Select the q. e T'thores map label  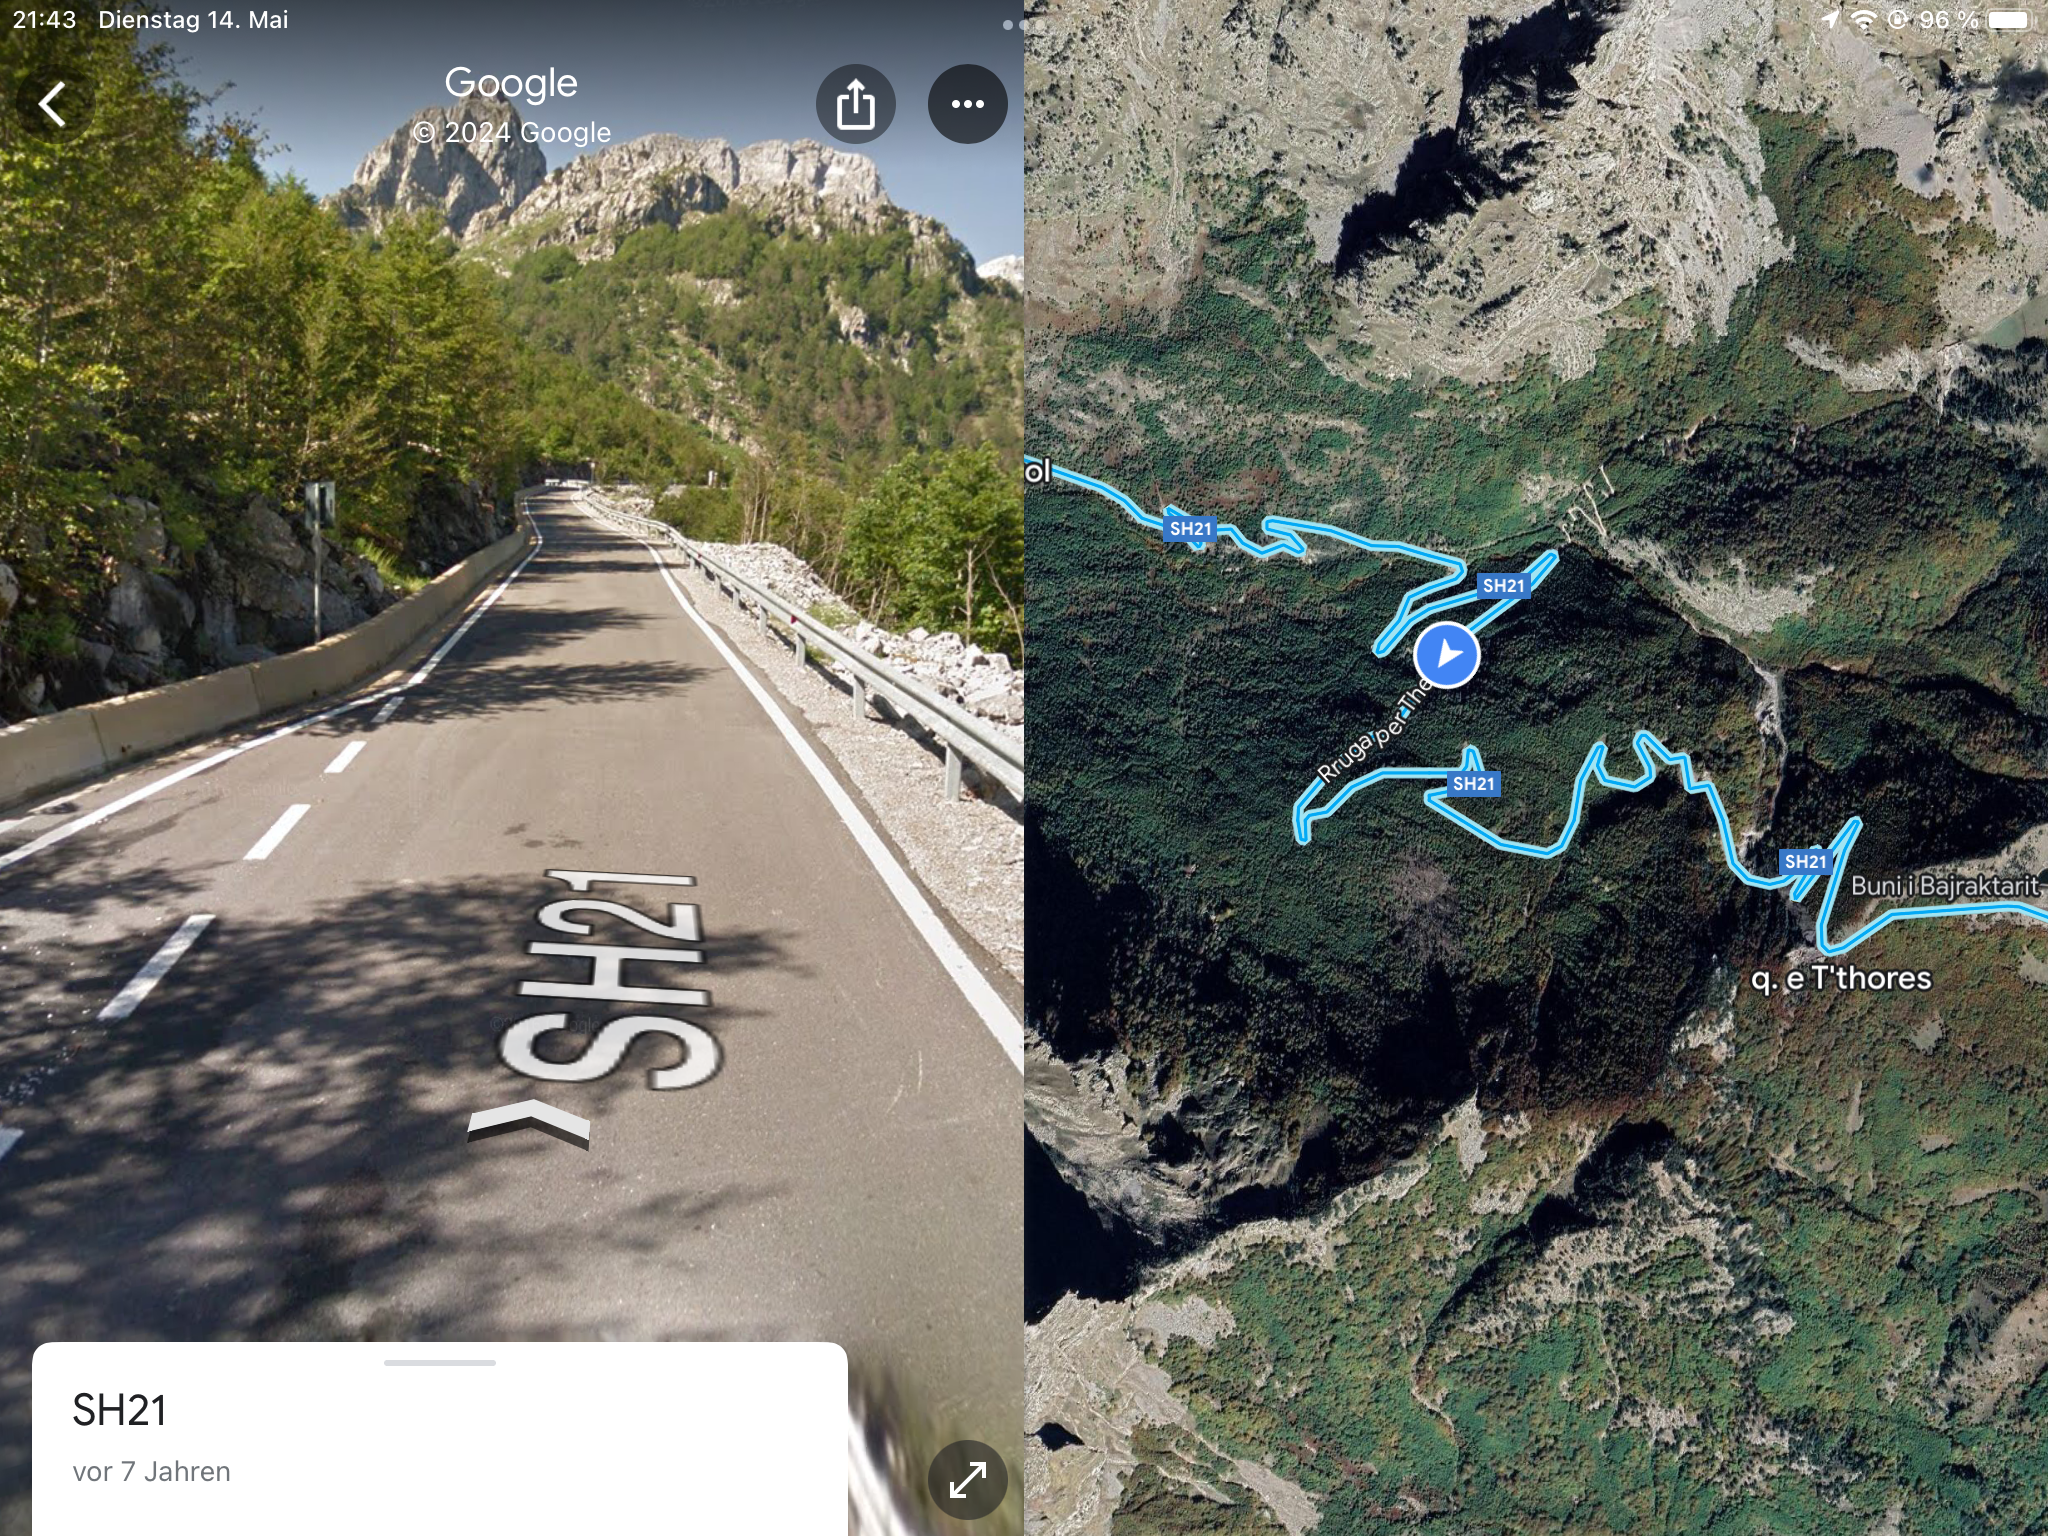coord(1841,978)
